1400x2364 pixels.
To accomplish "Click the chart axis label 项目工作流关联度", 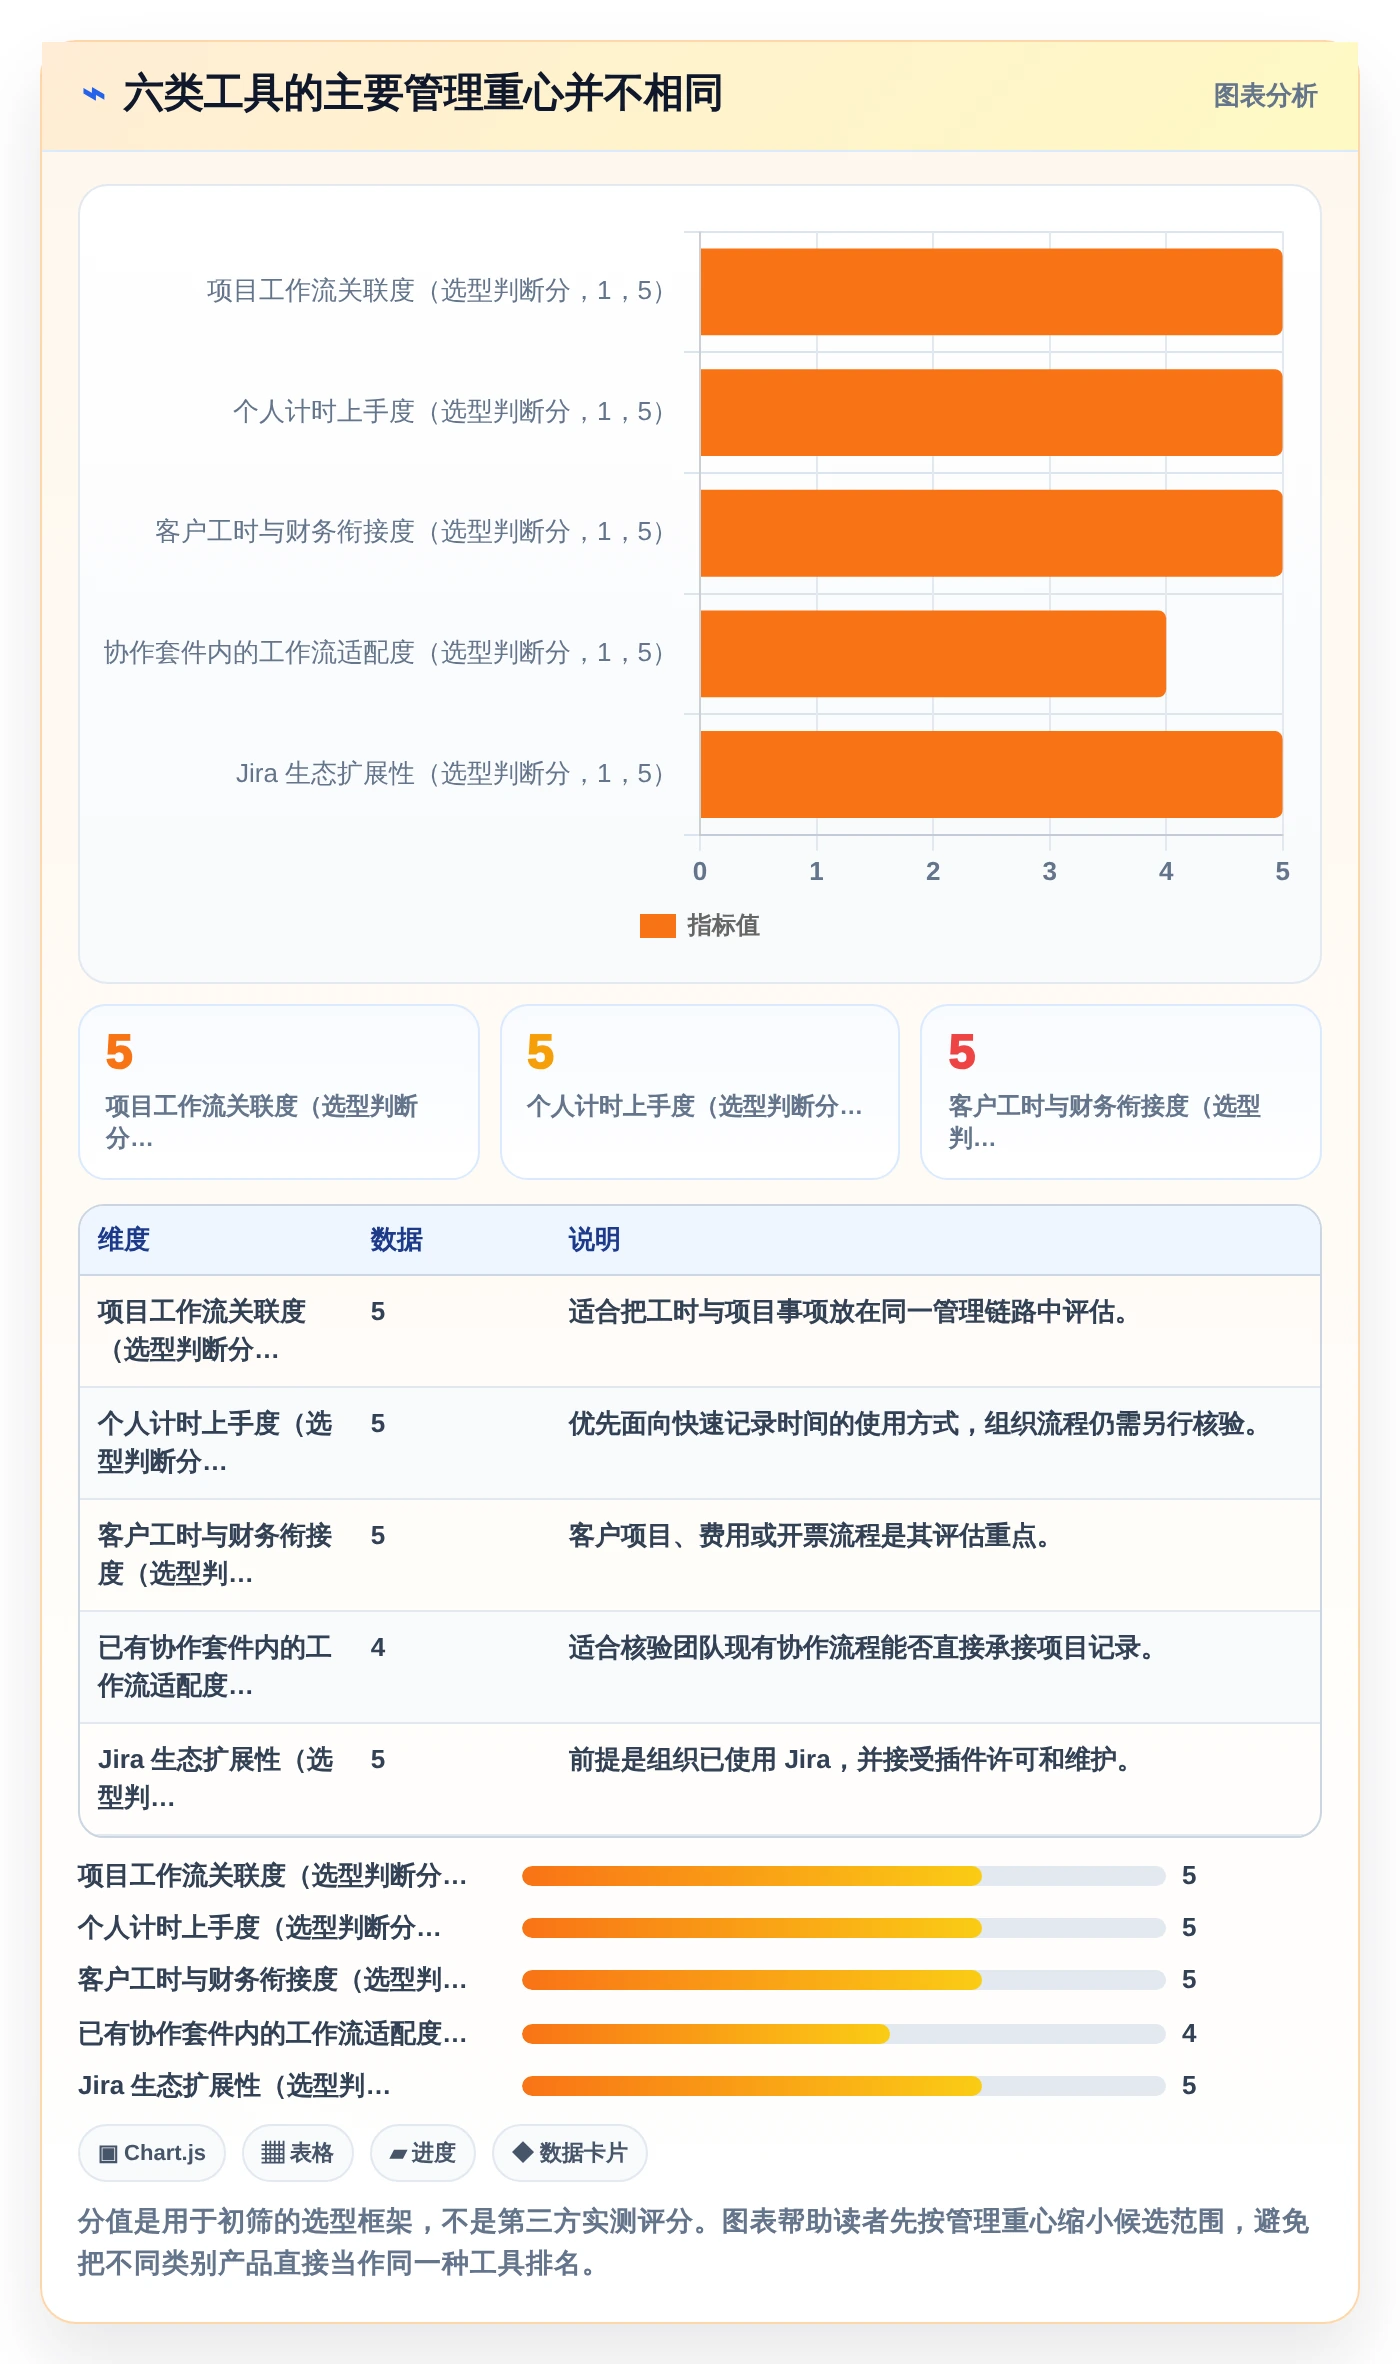I will point(435,291).
